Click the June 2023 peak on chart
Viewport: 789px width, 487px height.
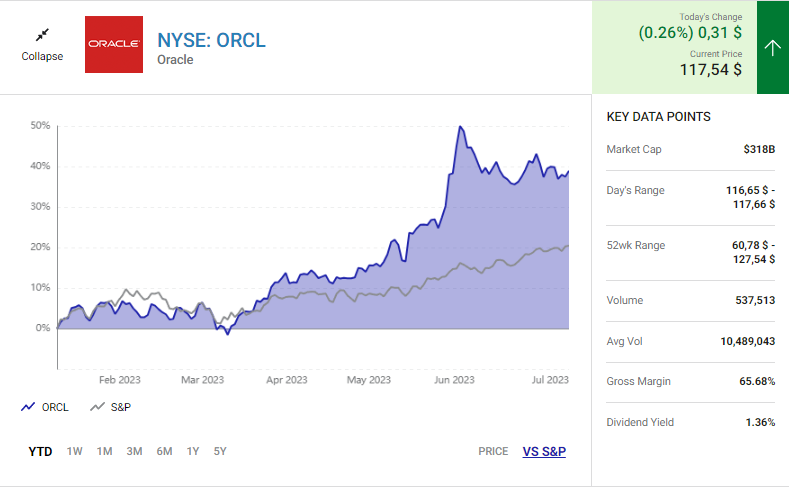tap(459, 127)
